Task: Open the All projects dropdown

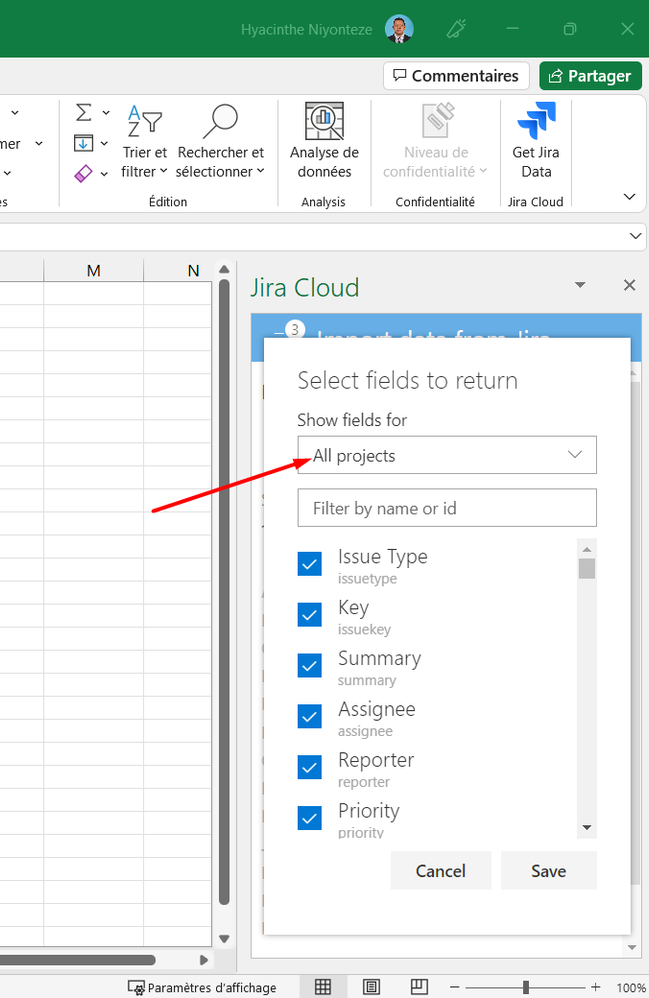Action: [447, 455]
